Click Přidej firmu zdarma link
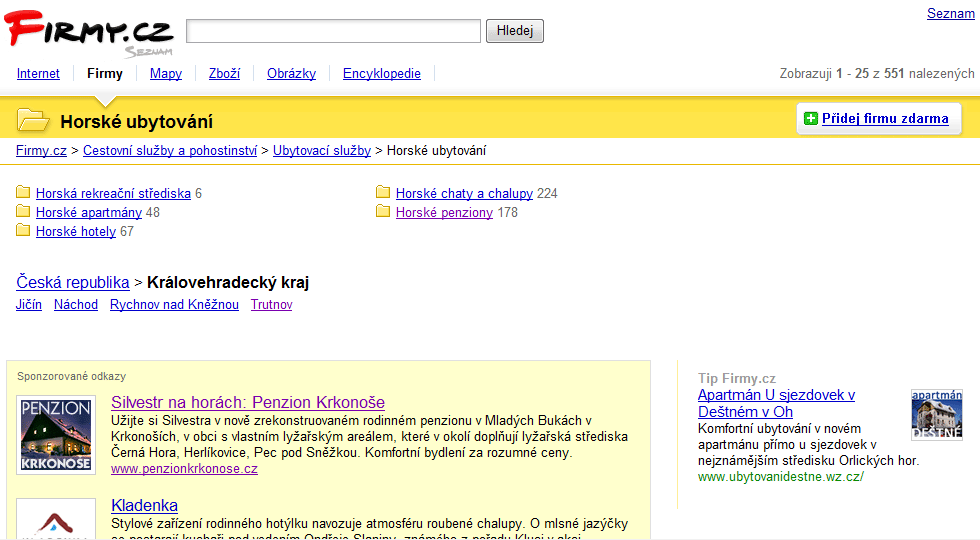This screenshot has width=980, height=540. pyautogui.click(x=885, y=119)
